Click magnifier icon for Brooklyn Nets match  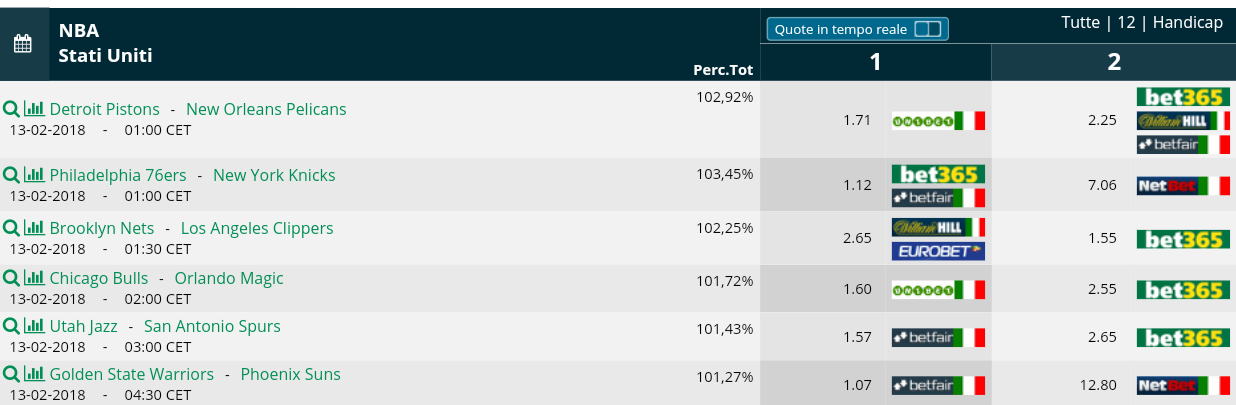tap(11, 228)
